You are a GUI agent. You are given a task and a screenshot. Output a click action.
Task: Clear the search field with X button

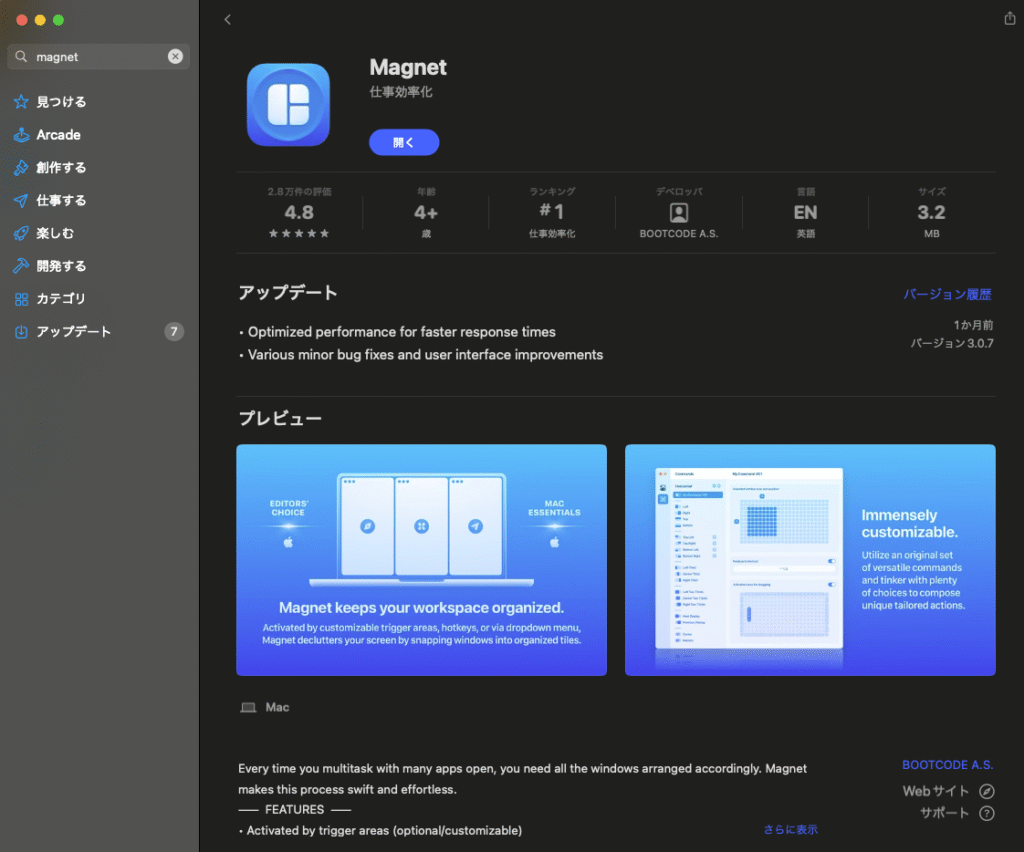point(175,57)
